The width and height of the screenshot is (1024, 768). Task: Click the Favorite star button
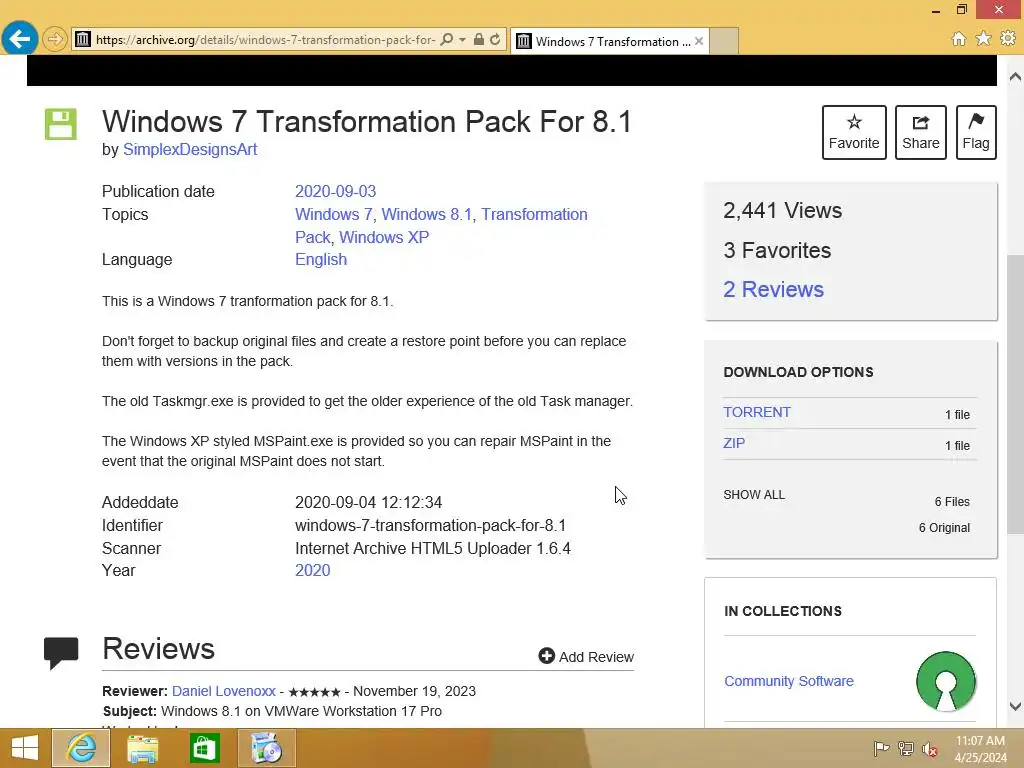(854, 132)
